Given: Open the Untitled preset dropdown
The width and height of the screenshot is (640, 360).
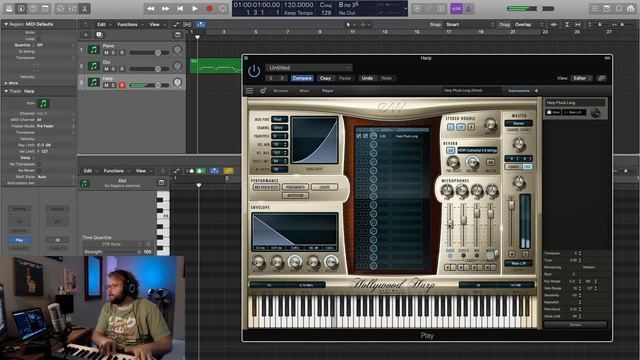Looking at the screenshot, I should tap(308, 67).
